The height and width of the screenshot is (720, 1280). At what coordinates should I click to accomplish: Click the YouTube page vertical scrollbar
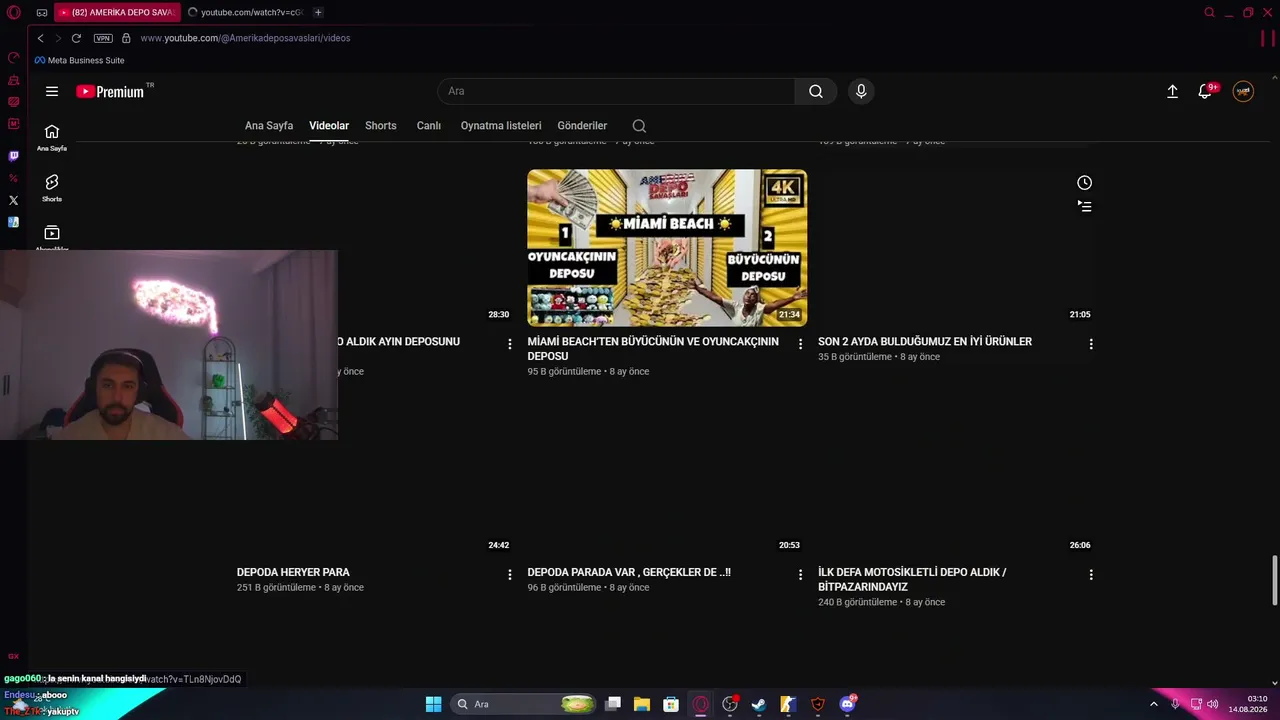1274,580
